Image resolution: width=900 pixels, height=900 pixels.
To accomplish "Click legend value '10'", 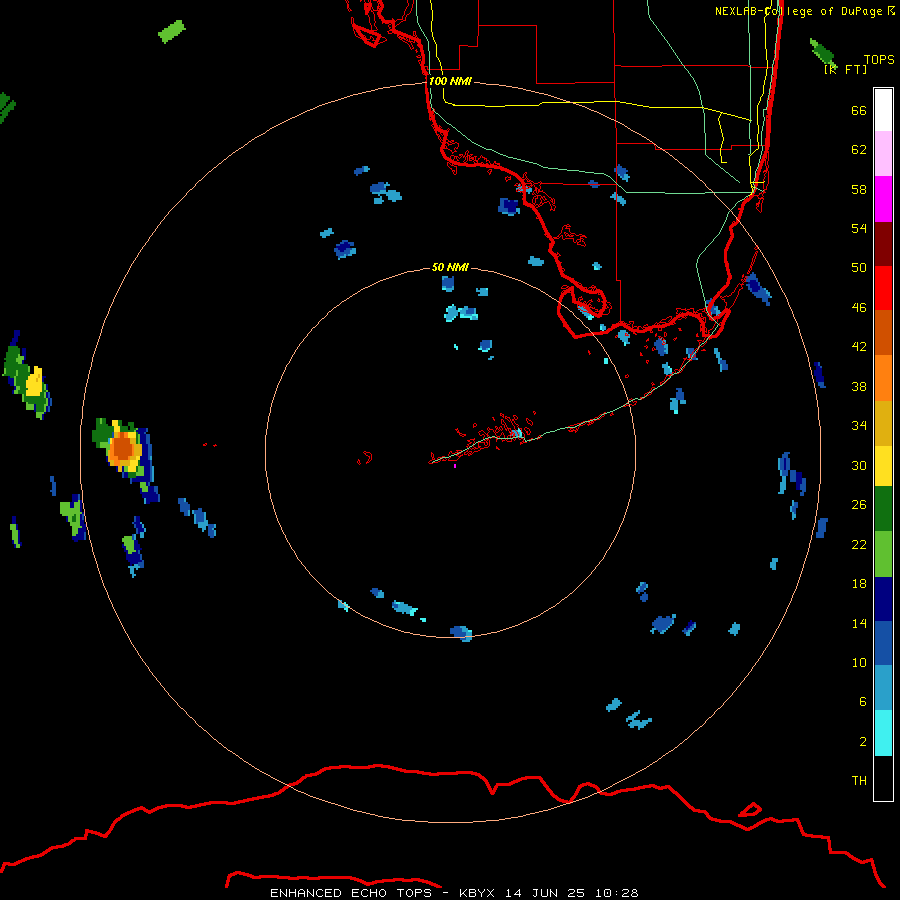I will point(859,662).
